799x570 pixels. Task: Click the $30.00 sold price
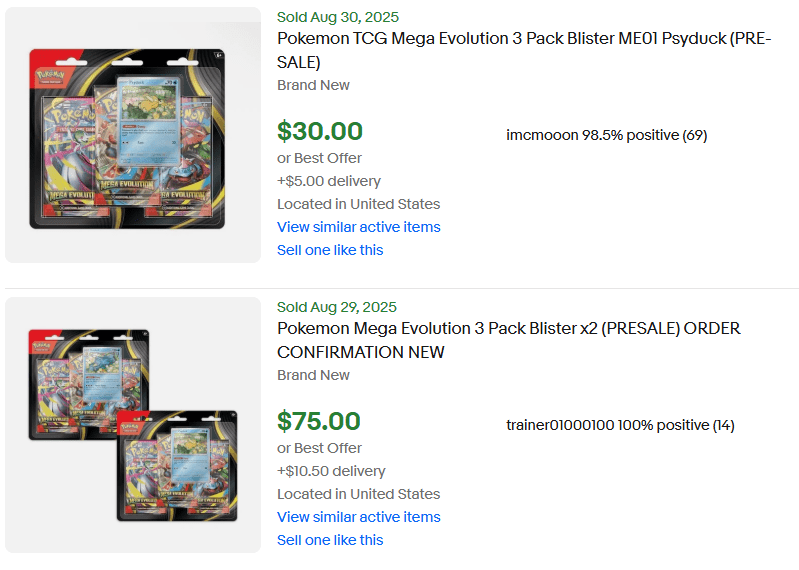click(320, 131)
